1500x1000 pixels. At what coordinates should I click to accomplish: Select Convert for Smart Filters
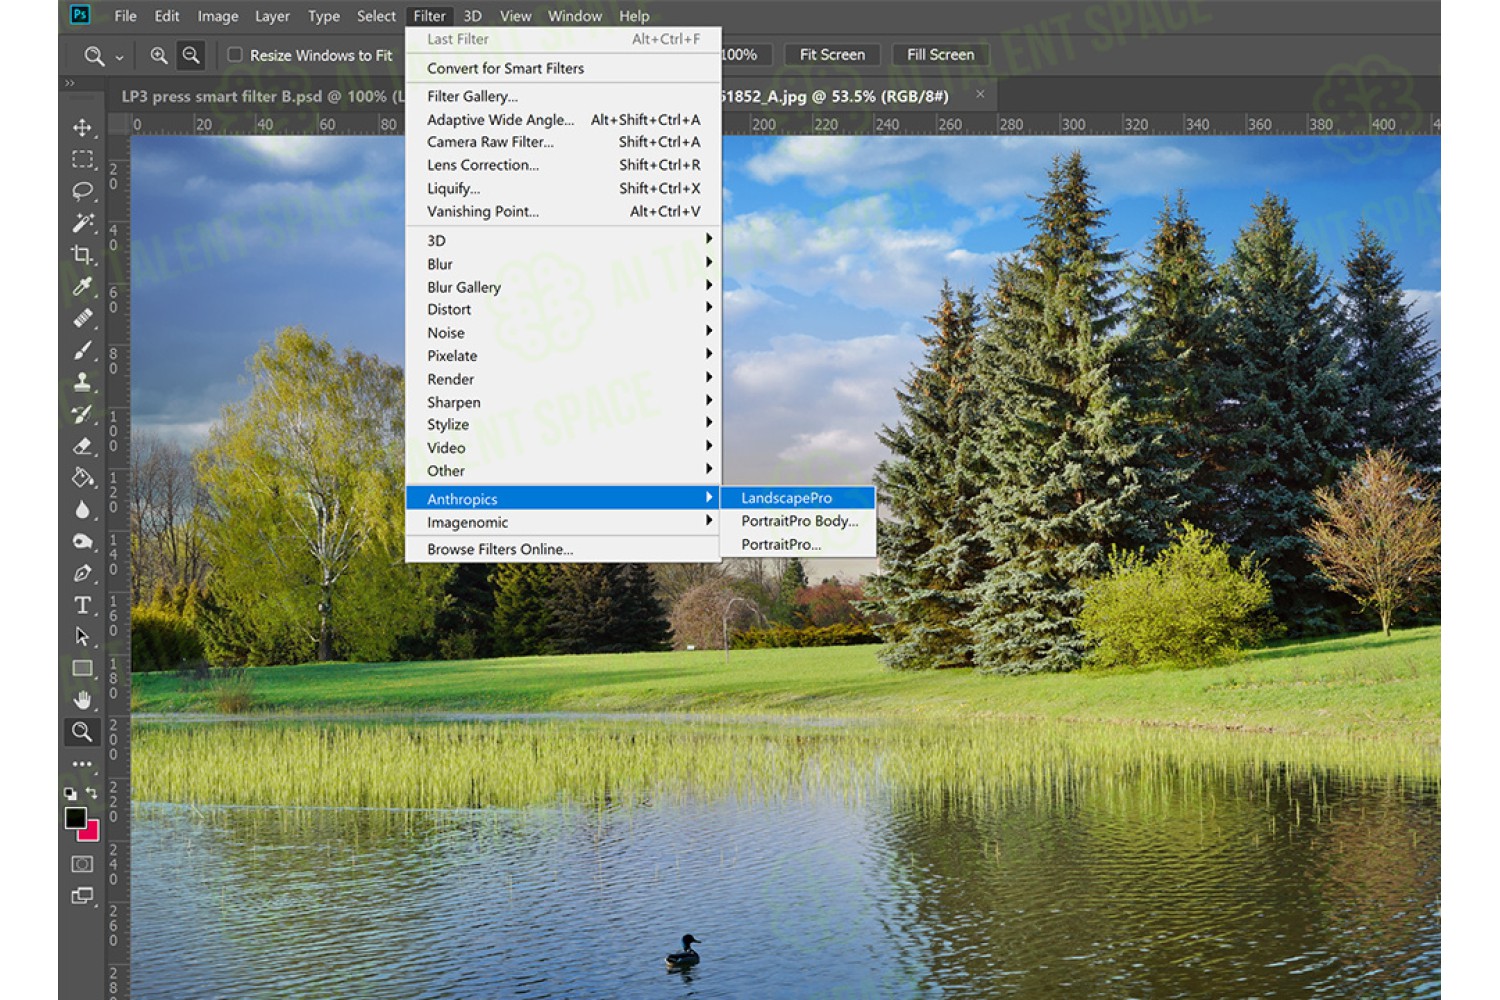coord(564,68)
